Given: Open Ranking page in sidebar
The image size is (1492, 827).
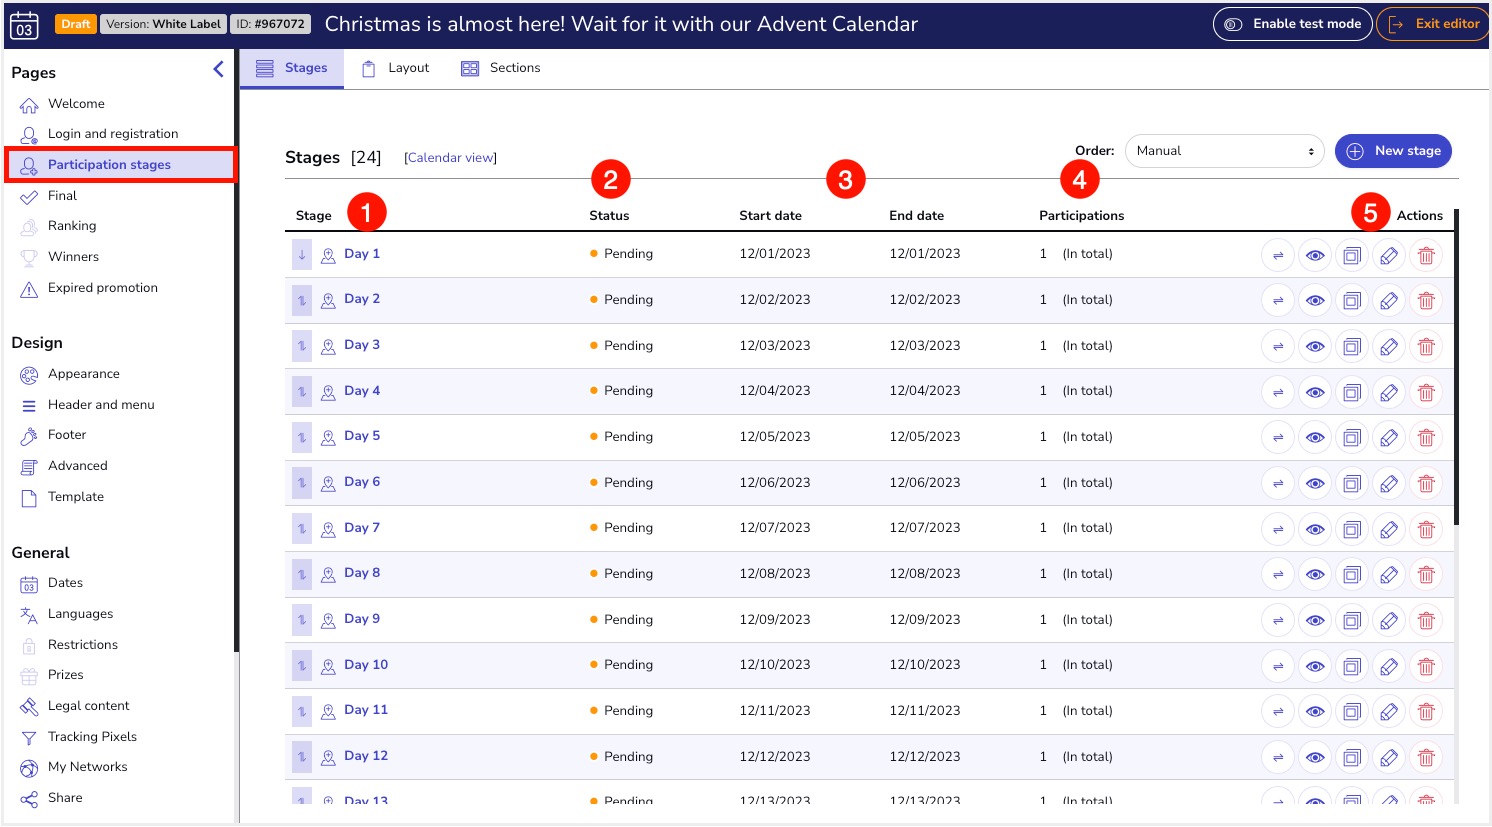Looking at the screenshot, I should pyautogui.click(x=72, y=226).
